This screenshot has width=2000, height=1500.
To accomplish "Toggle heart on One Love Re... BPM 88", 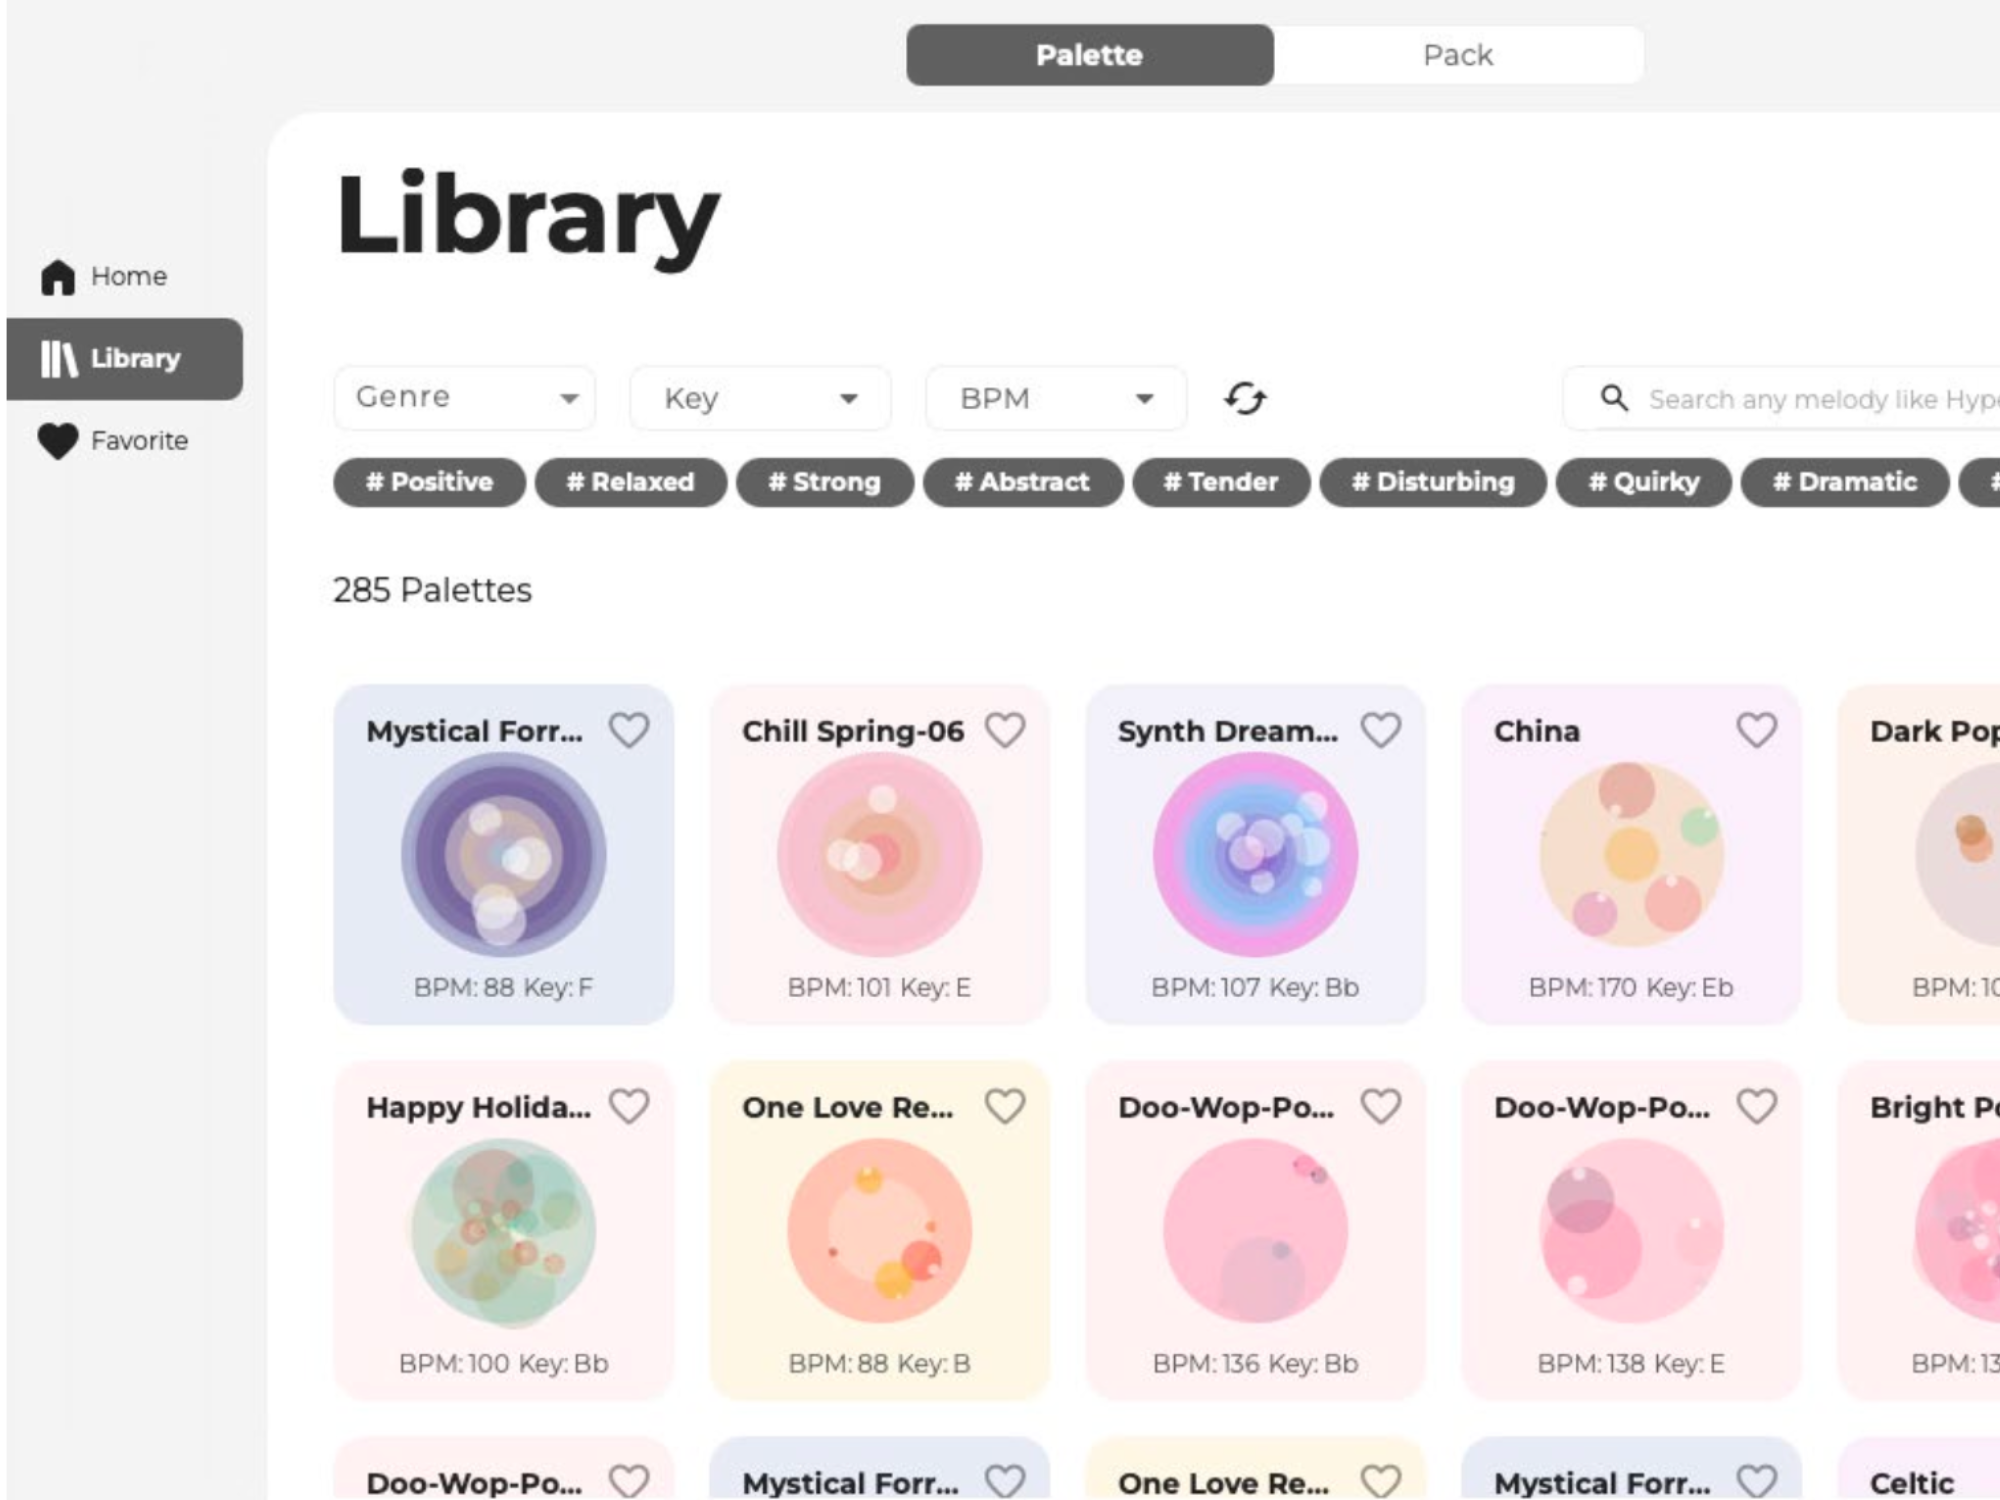I will 1005,1107.
